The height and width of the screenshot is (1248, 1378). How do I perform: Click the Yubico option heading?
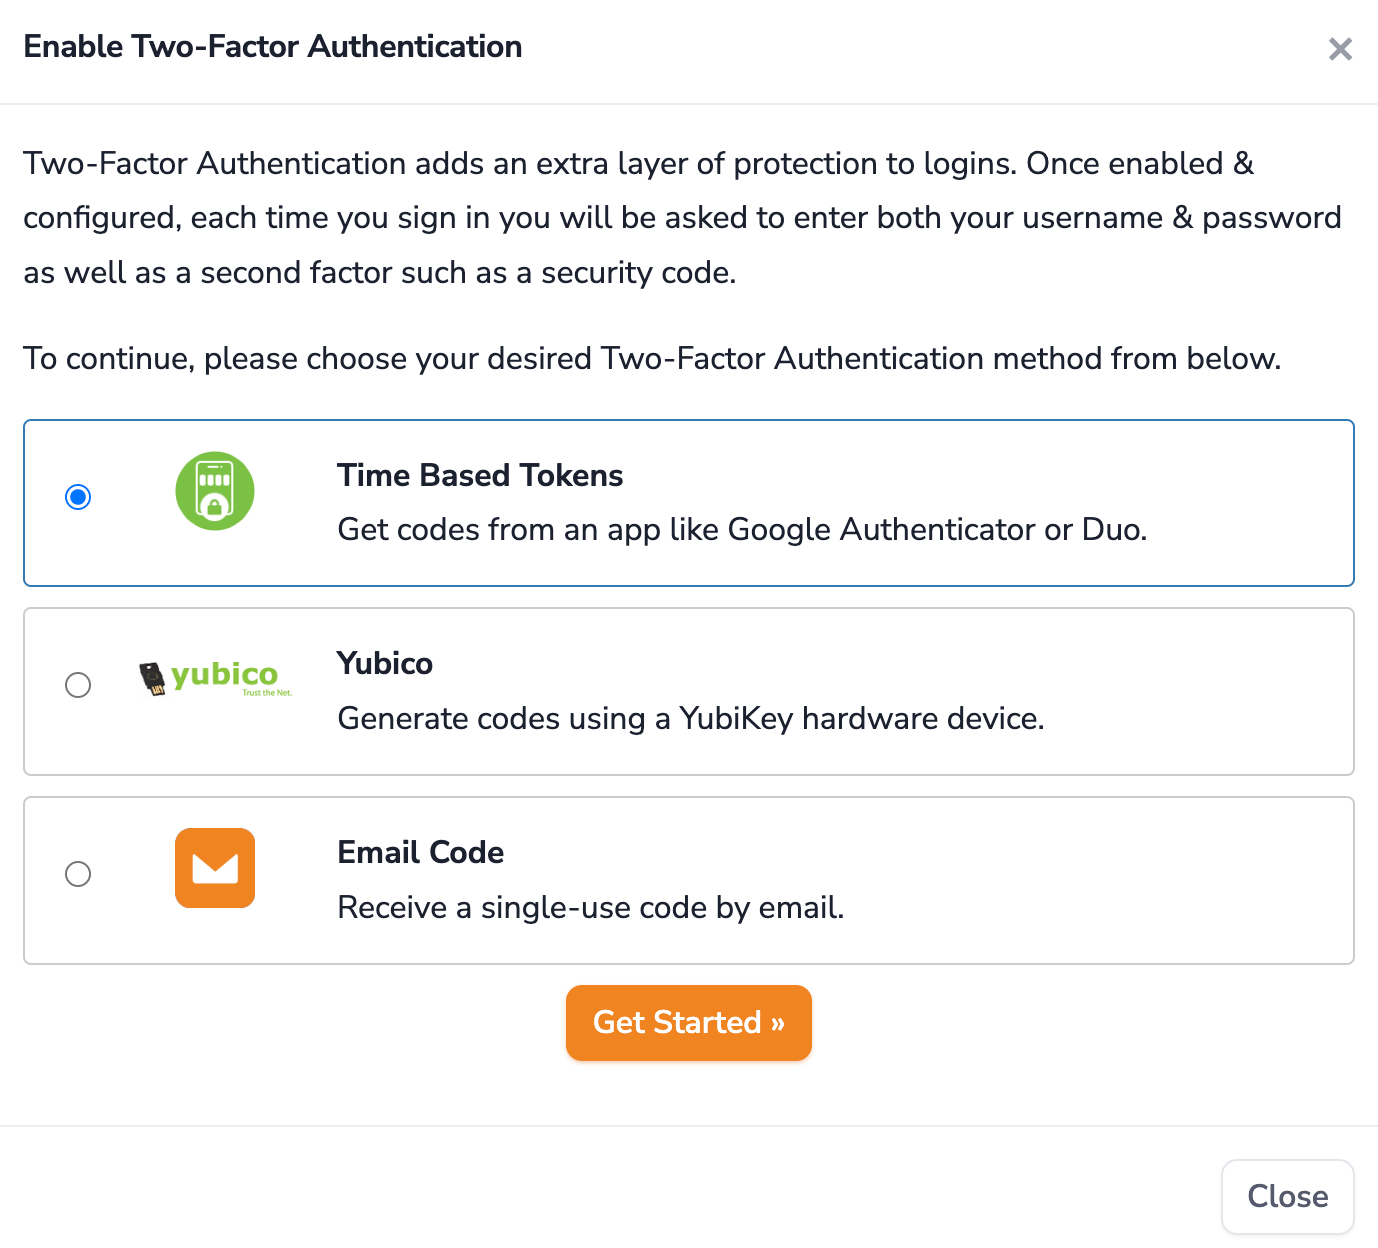385,663
